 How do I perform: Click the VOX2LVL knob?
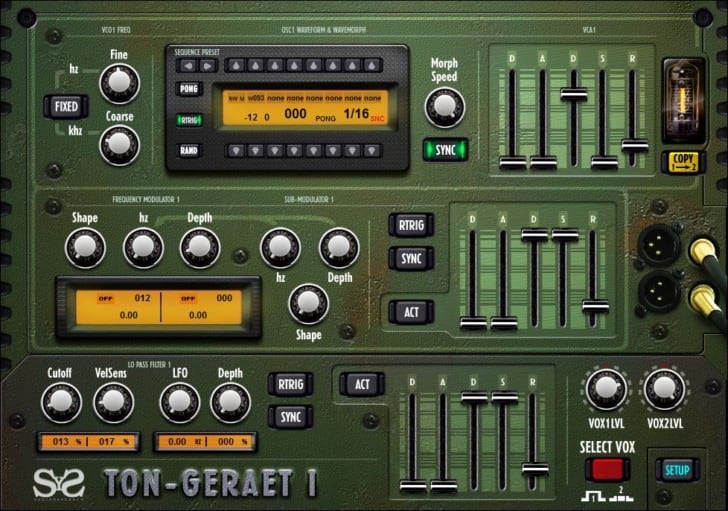click(664, 388)
